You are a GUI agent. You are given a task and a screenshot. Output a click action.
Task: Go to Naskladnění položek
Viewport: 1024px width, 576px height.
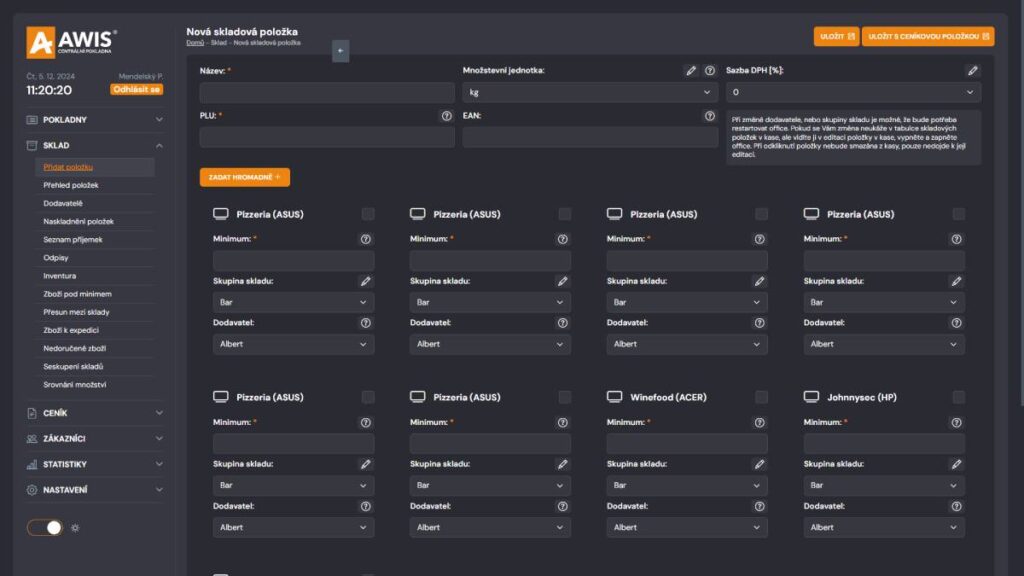click(78, 221)
